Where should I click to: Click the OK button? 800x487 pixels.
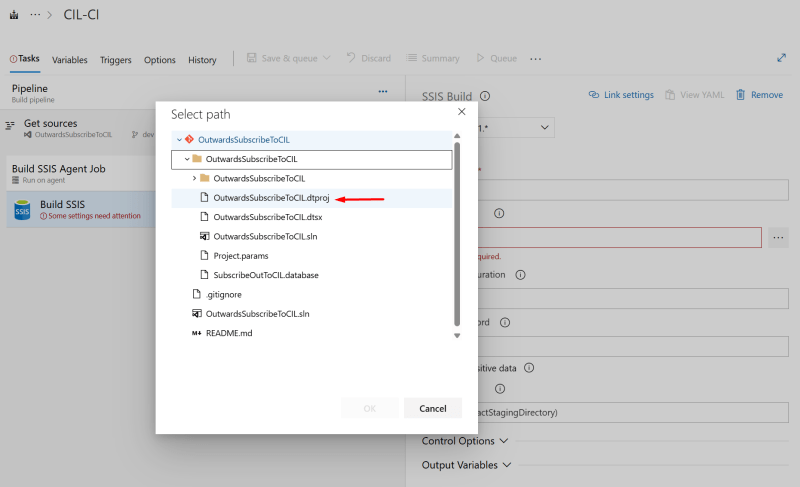click(370, 408)
